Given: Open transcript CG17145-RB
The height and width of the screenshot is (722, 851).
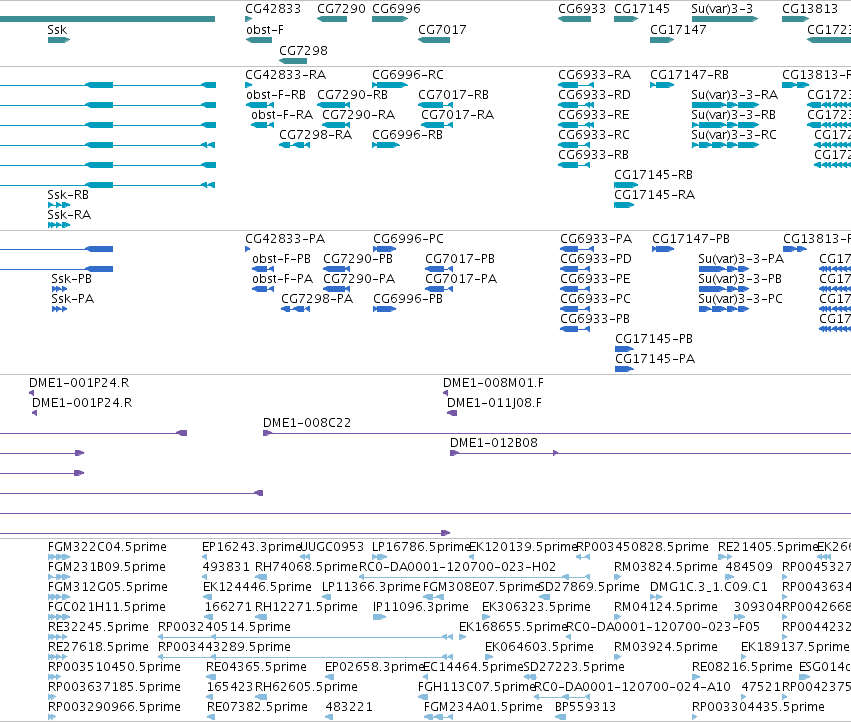Looking at the screenshot, I should [x=653, y=174].
